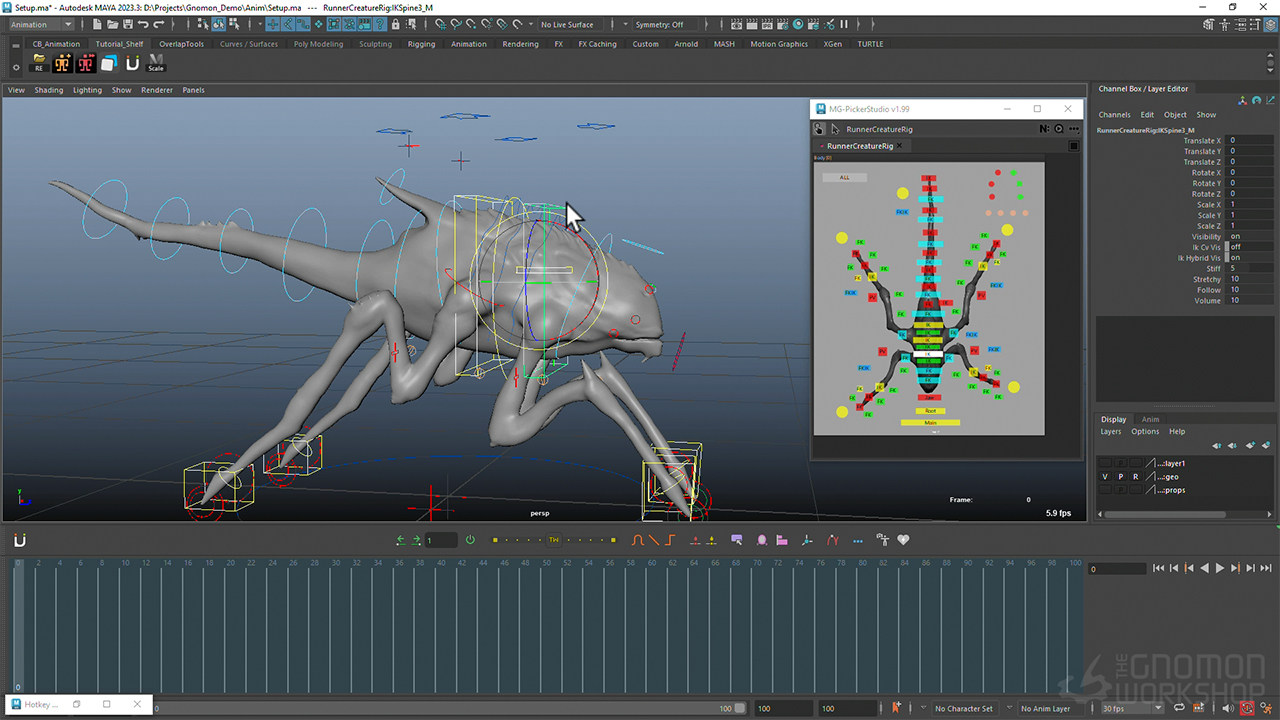
Task: Click the Undo arrow icon in the toolbar
Action: pos(144,24)
